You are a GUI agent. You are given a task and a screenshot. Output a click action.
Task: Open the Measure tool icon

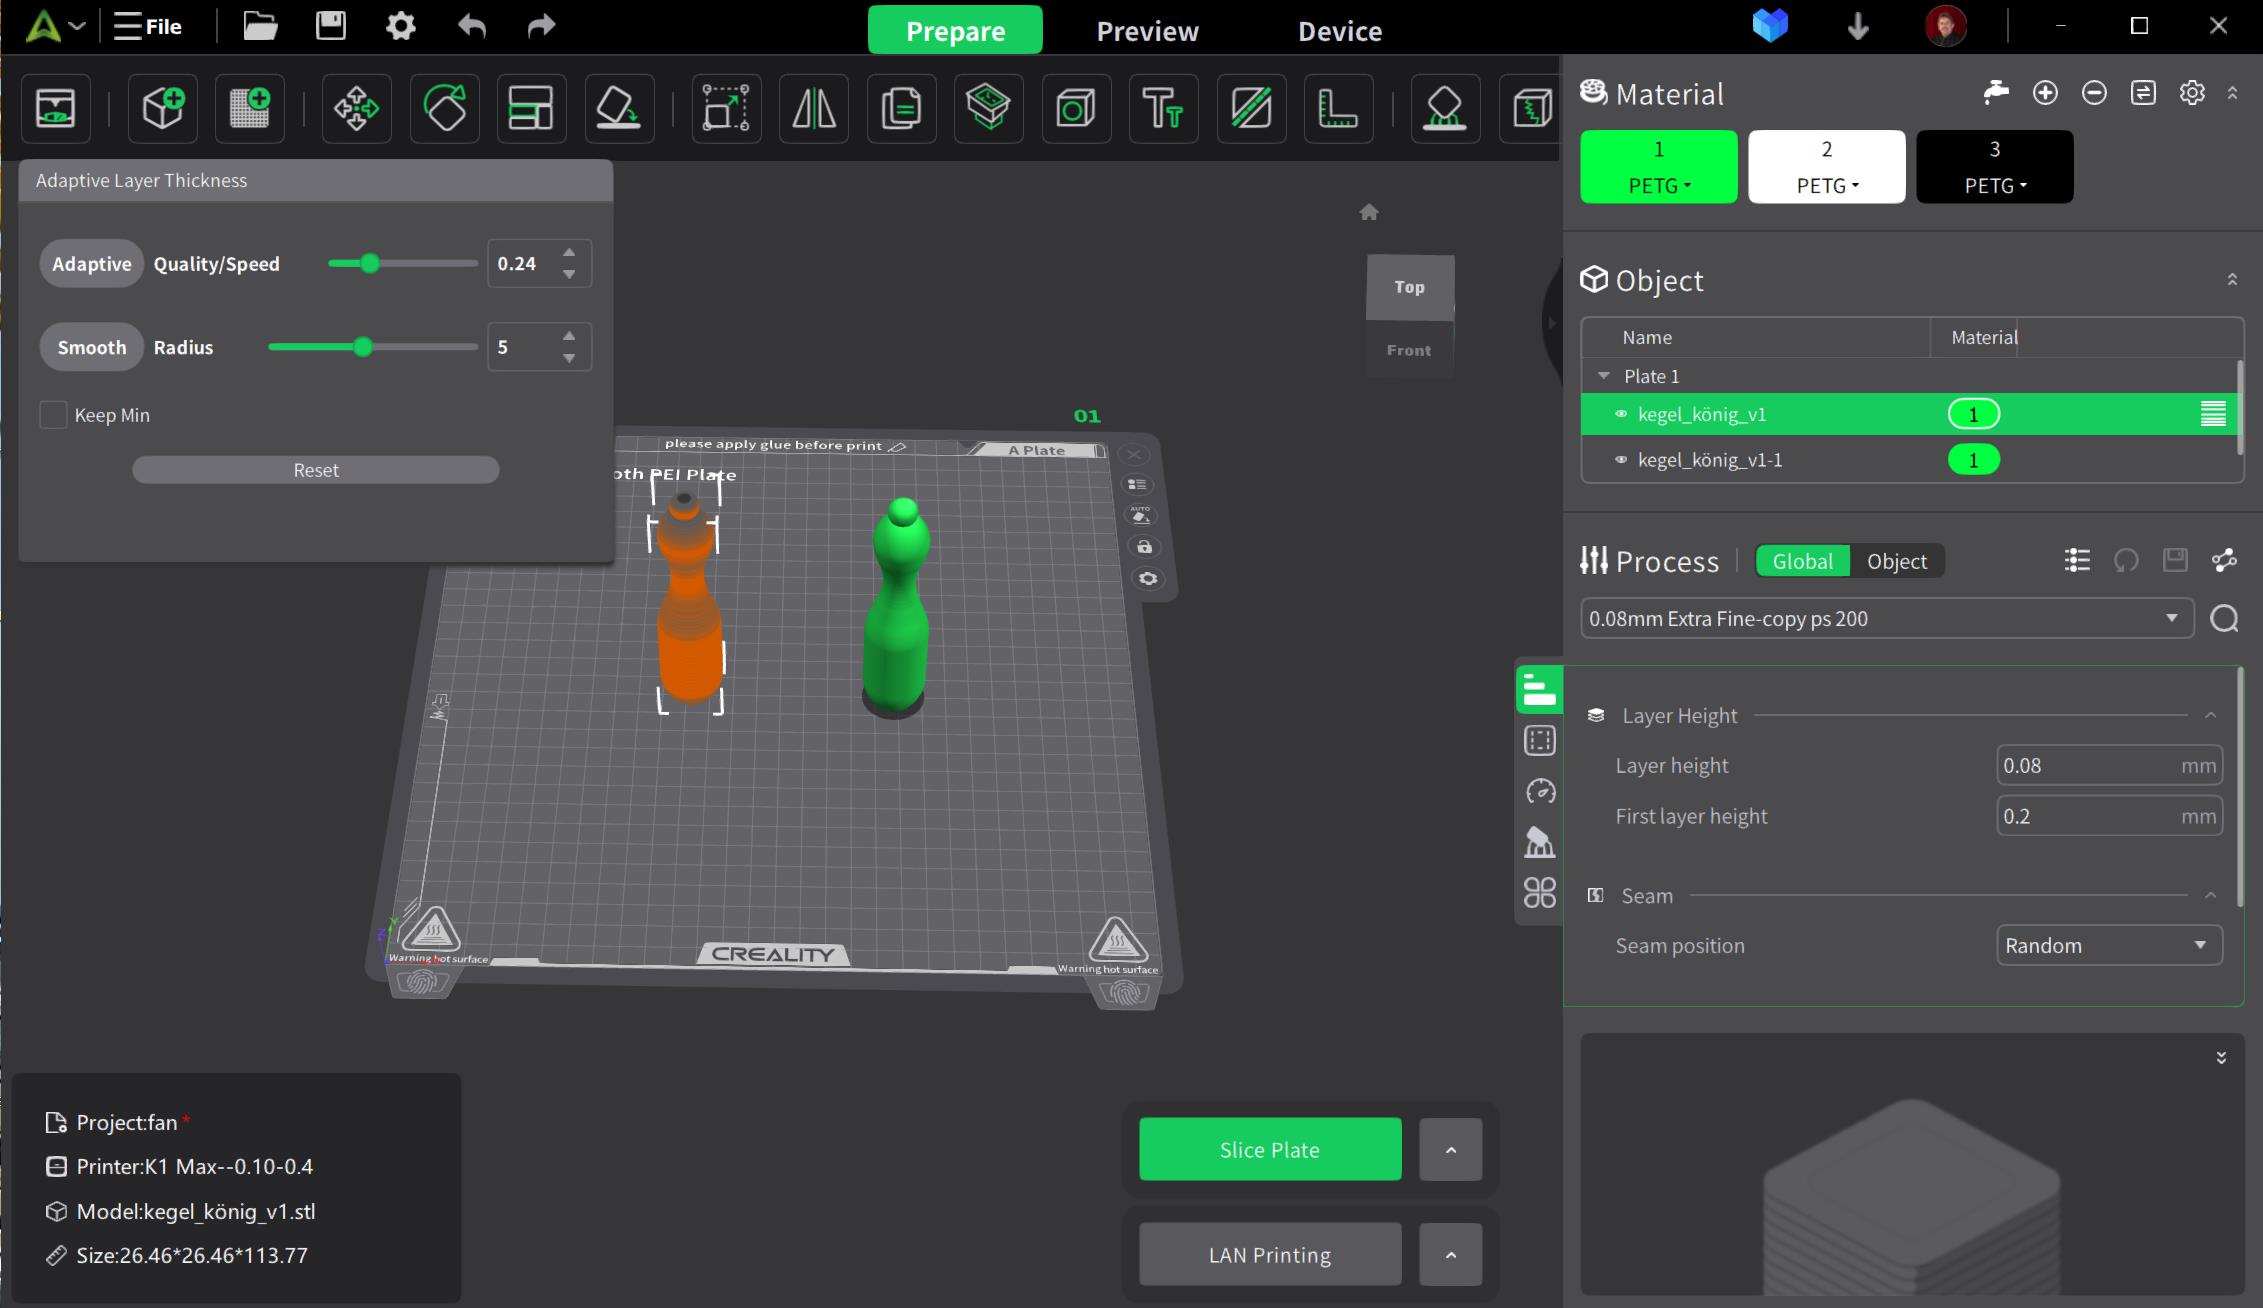[1338, 108]
